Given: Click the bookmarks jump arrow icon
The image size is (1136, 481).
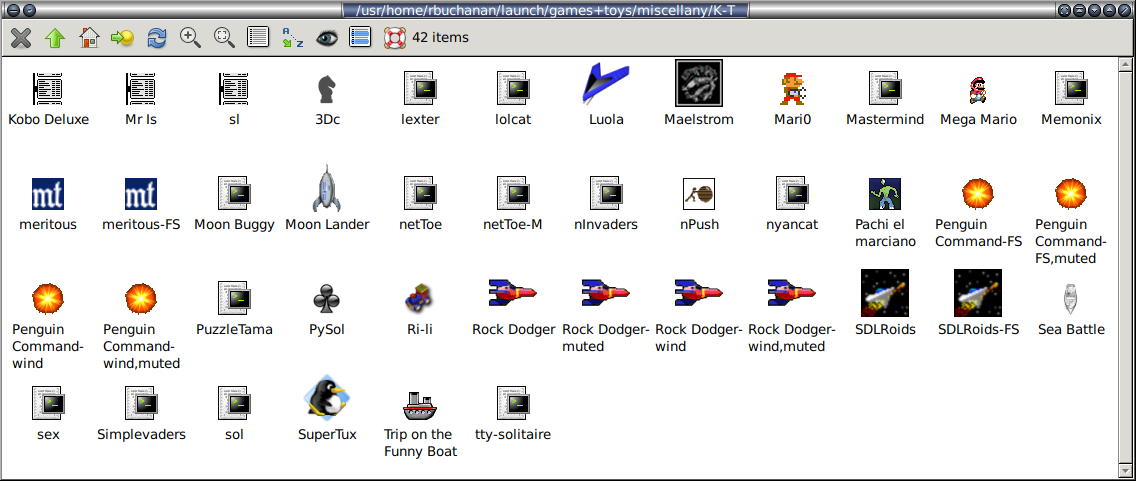Looking at the screenshot, I should pos(122,37).
